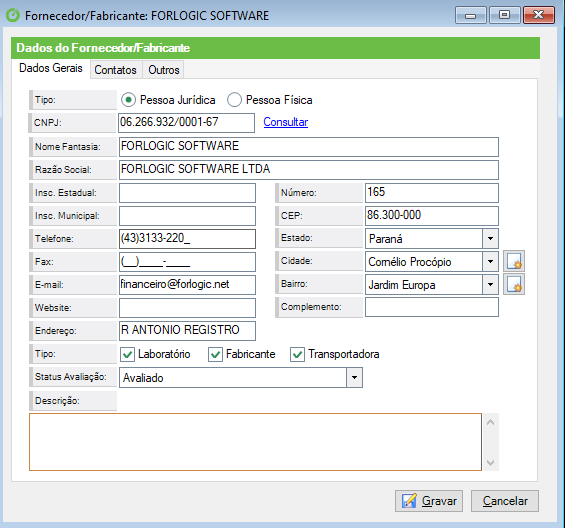Click the Complemento input field
Screen dimensions: 565x528
coord(432,307)
